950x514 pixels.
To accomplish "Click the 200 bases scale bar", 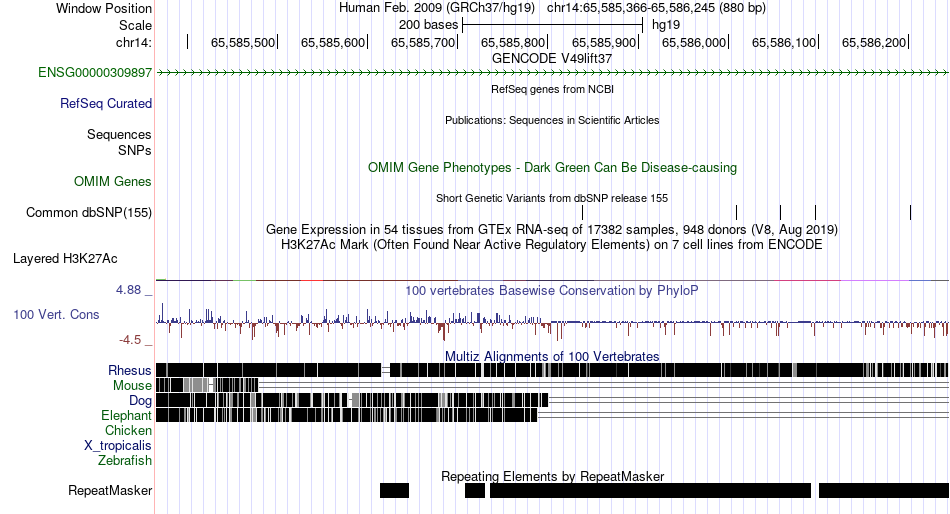I will [552, 25].
